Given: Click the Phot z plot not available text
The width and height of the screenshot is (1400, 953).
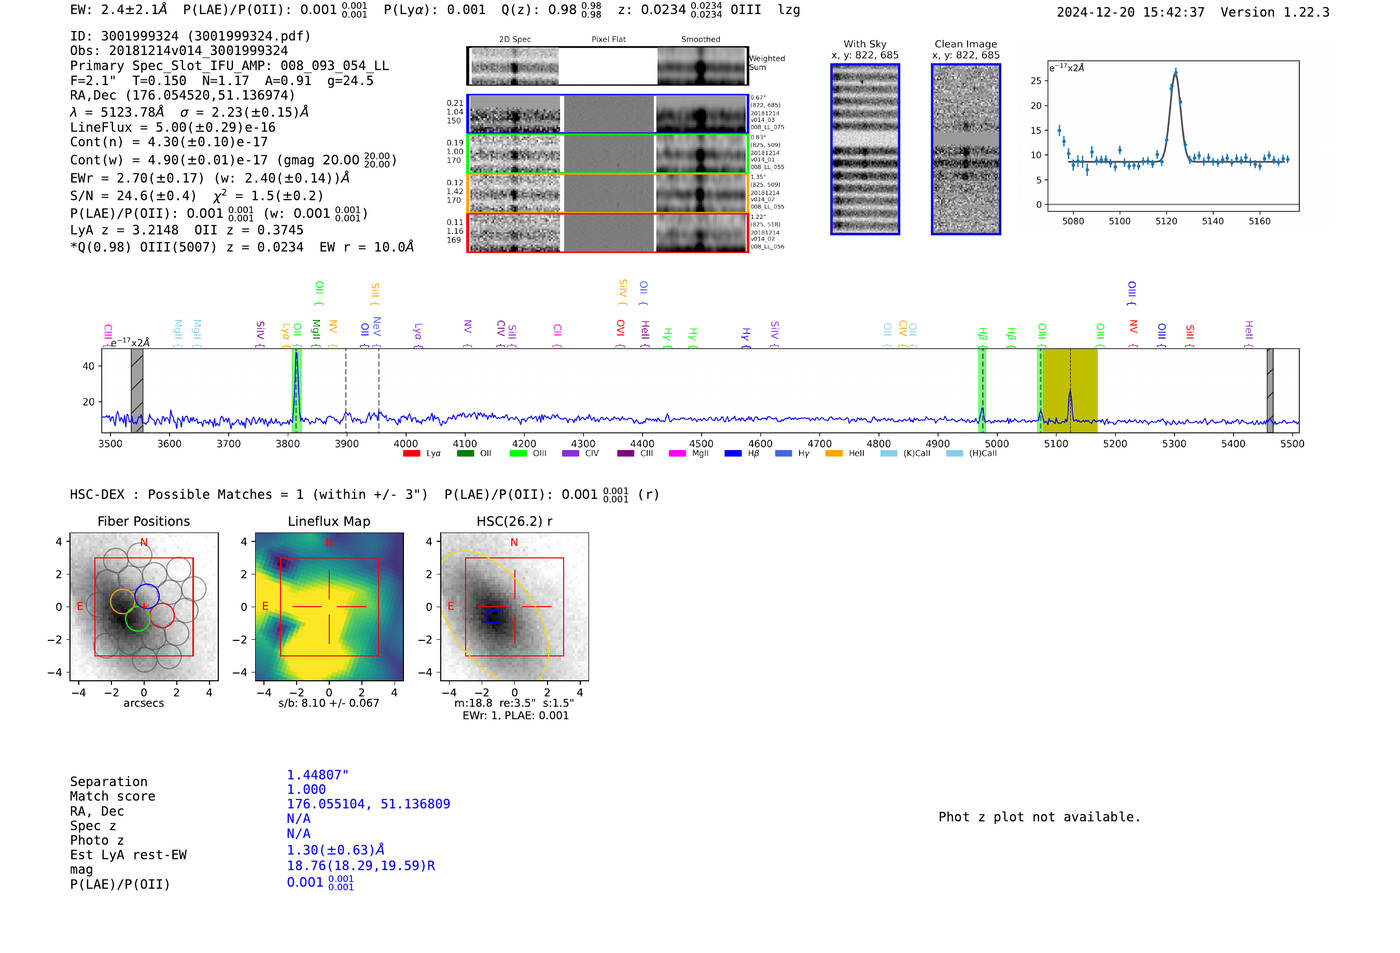Looking at the screenshot, I should [1039, 817].
